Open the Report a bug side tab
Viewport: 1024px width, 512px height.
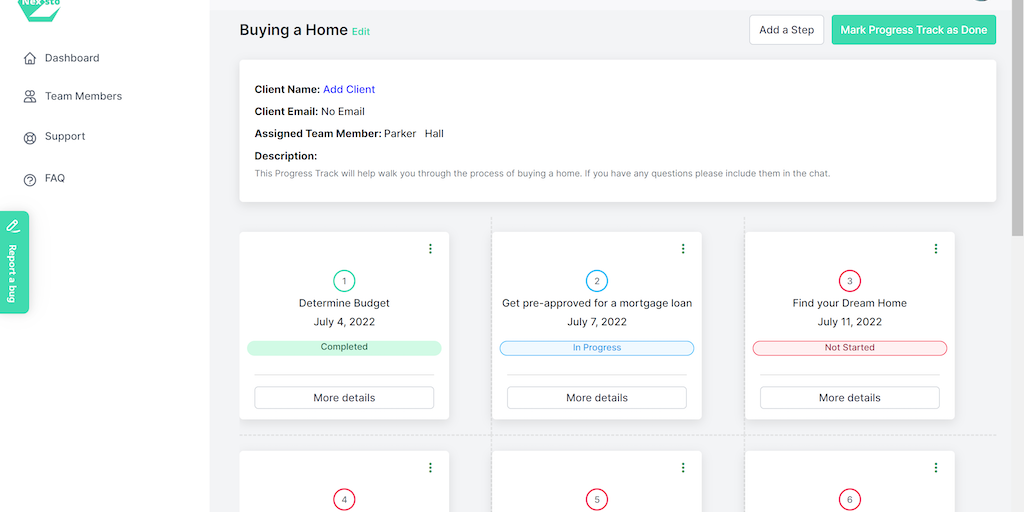point(14,262)
